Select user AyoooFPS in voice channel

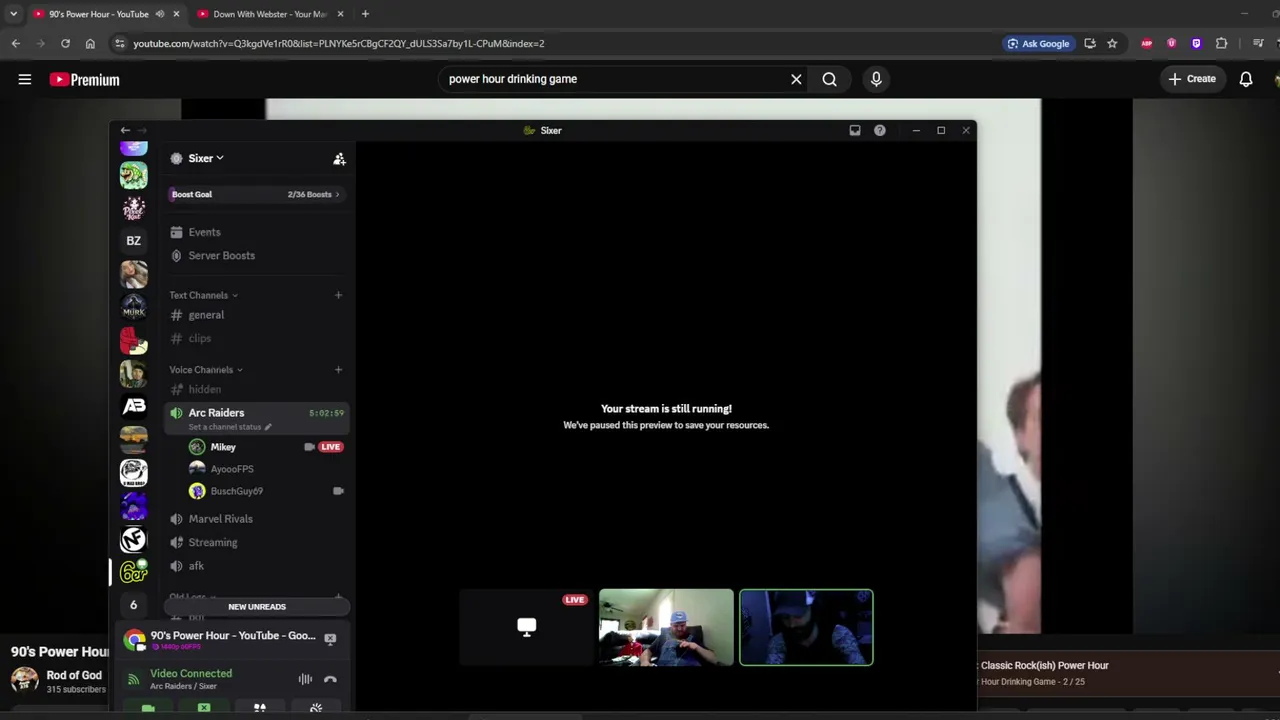pyautogui.click(x=232, y=469)
